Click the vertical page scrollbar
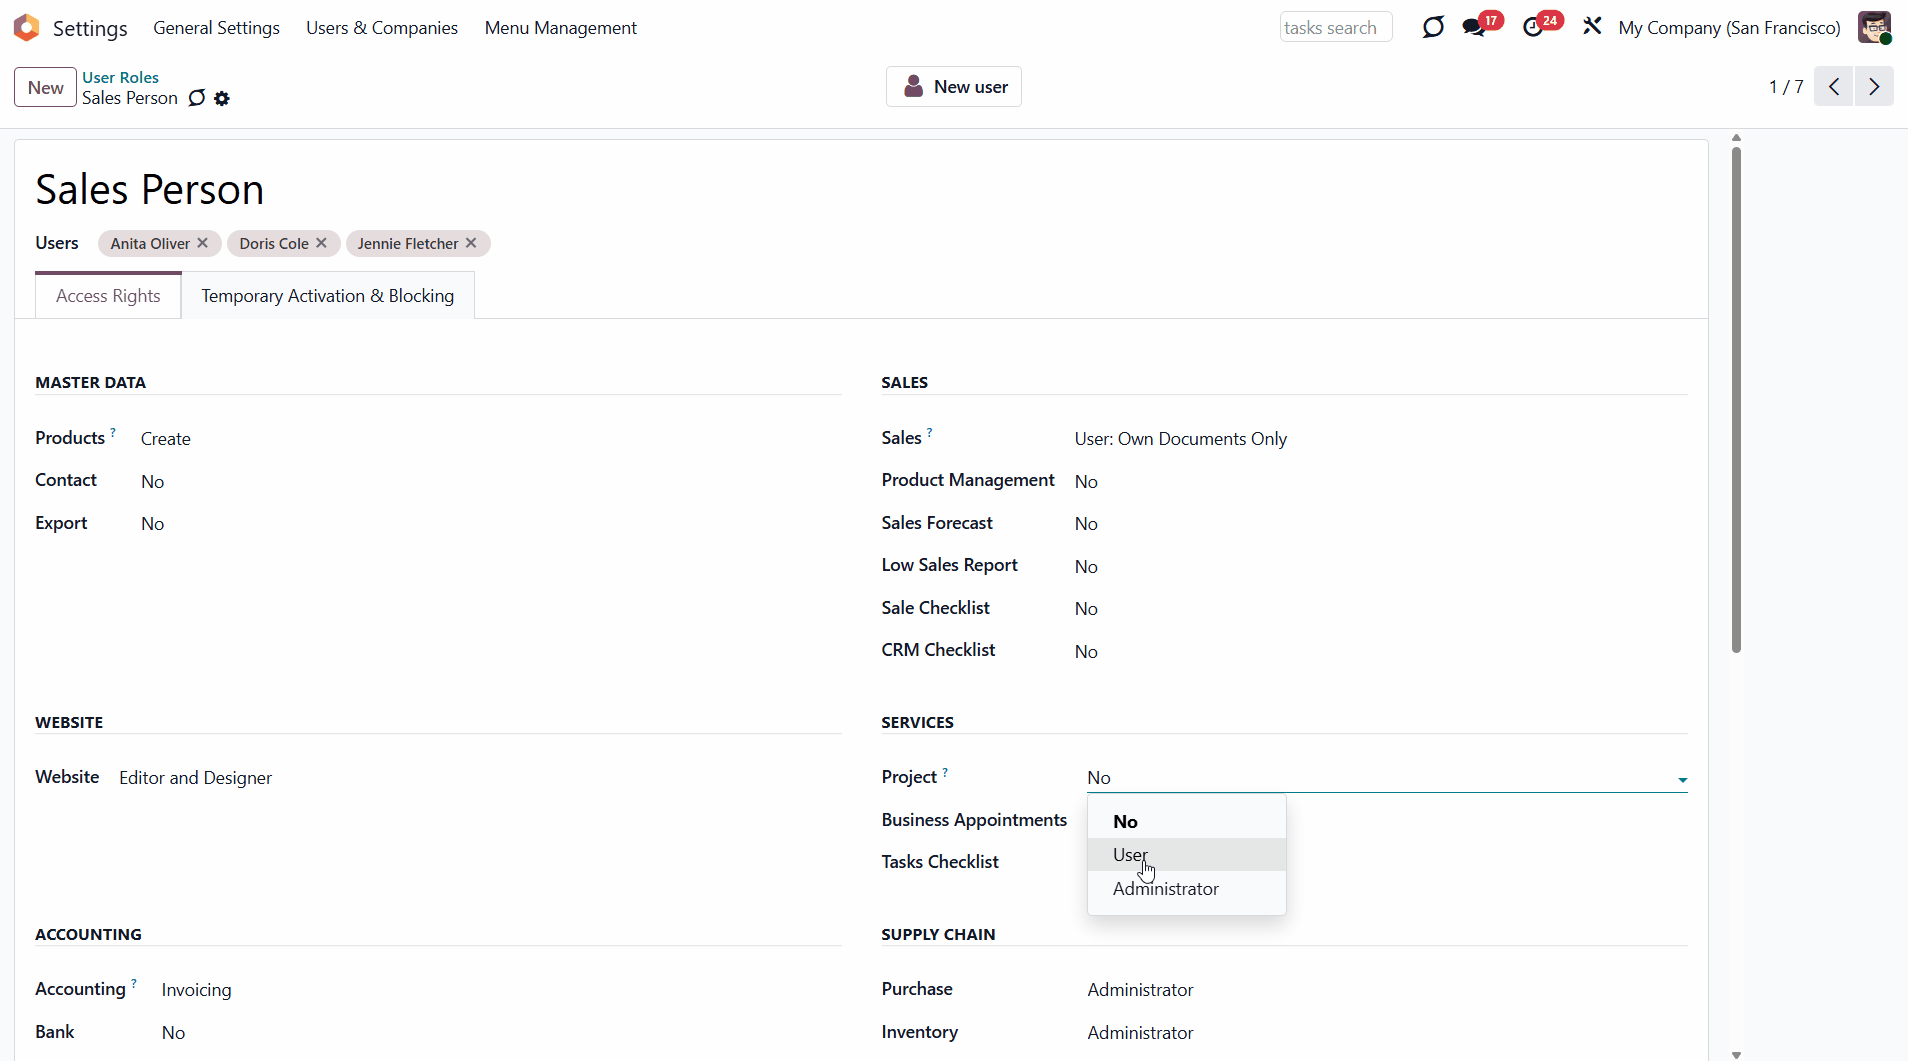 click(1736, 400)
